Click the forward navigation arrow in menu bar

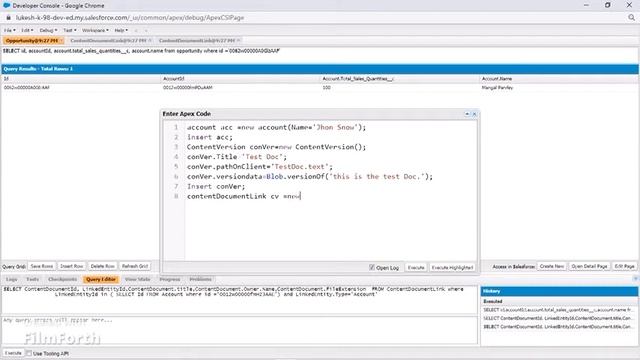click(146, 30)
